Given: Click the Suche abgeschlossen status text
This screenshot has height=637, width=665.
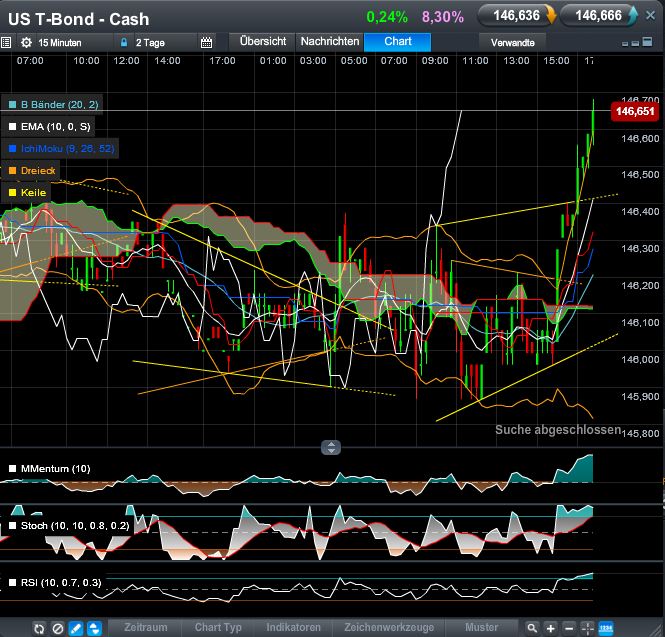Looking at the screenshot, I should (x=558, y=430).
